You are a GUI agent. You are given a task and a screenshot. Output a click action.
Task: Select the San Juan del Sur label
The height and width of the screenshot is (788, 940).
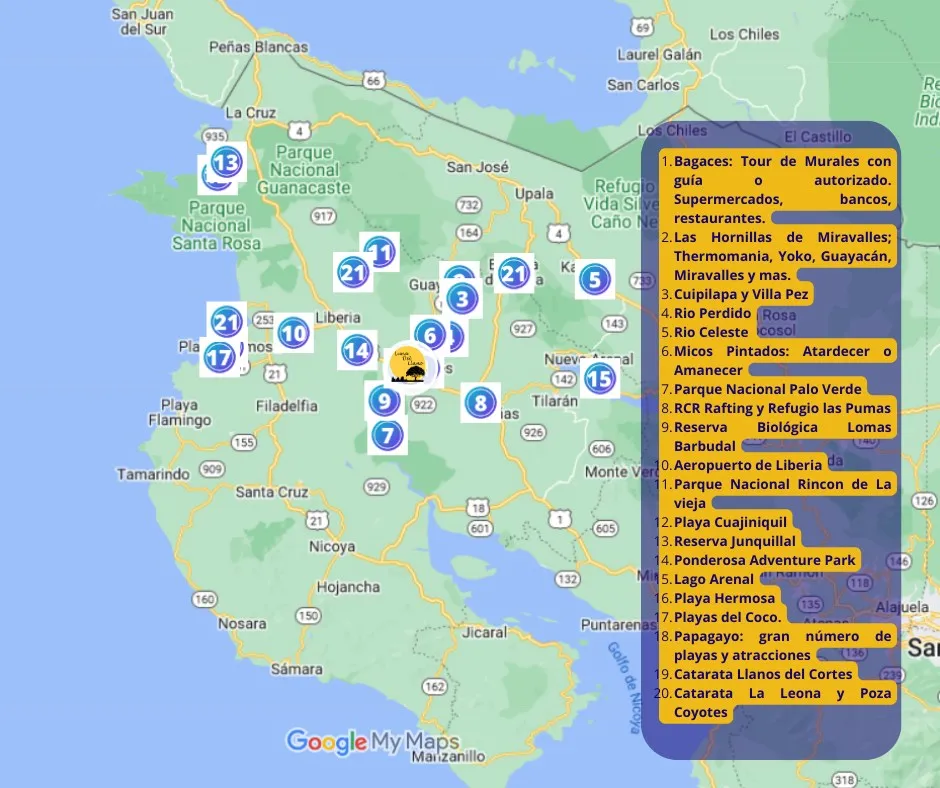[x=142, y=21]
